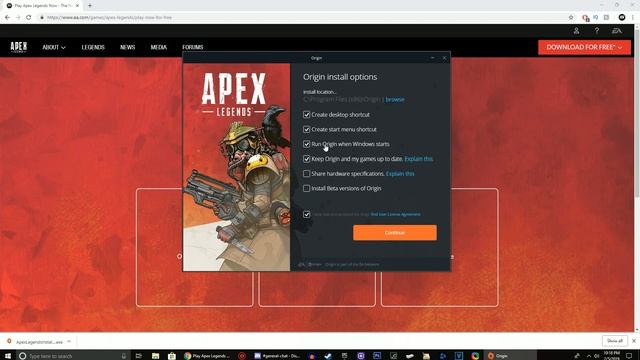Click the taskbar search box

[73, 356]
